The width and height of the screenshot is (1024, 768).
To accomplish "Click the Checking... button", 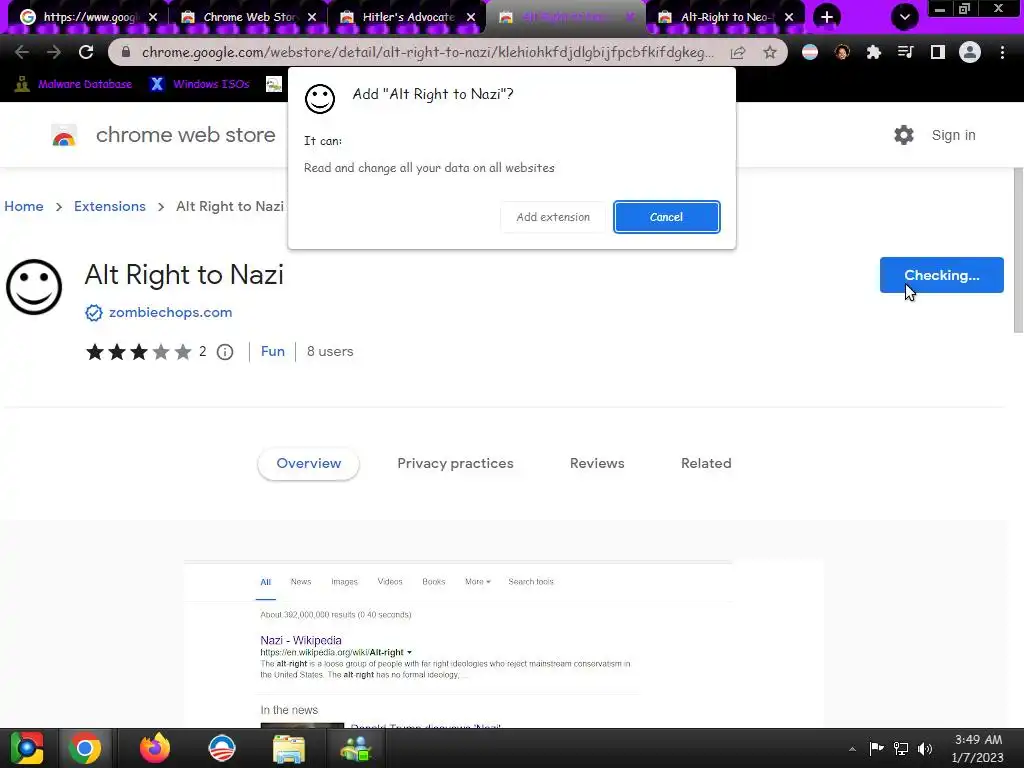I will (941, 275).
